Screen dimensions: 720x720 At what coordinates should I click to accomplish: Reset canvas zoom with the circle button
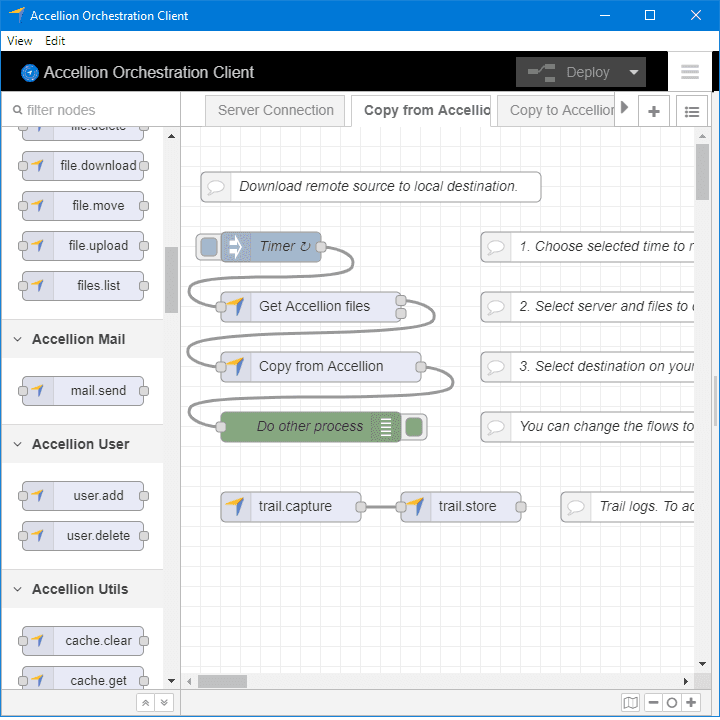point(672,702)
